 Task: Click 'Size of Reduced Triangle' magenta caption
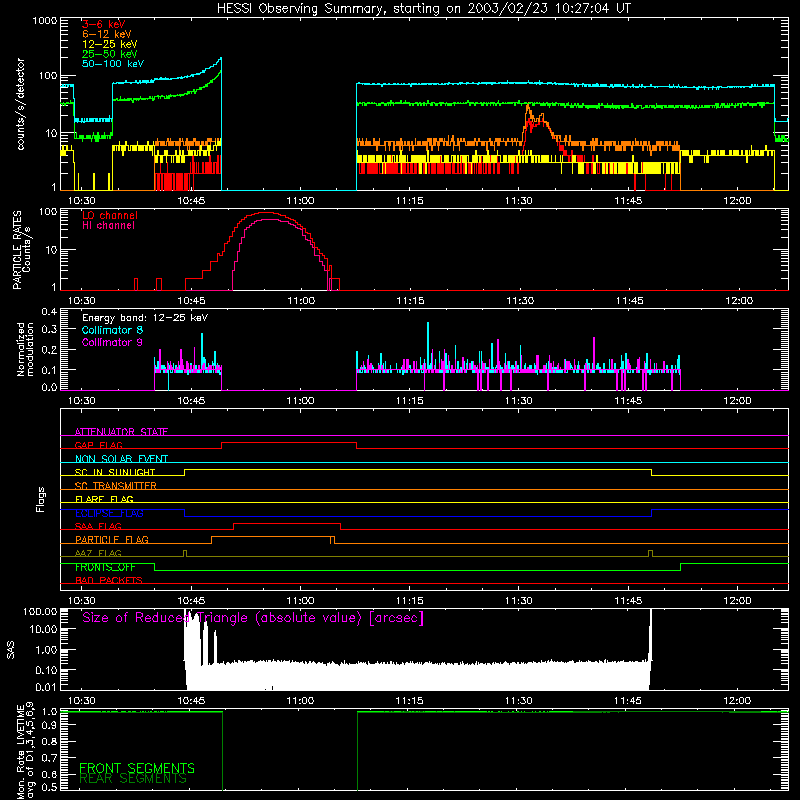[x=253, y=618]
